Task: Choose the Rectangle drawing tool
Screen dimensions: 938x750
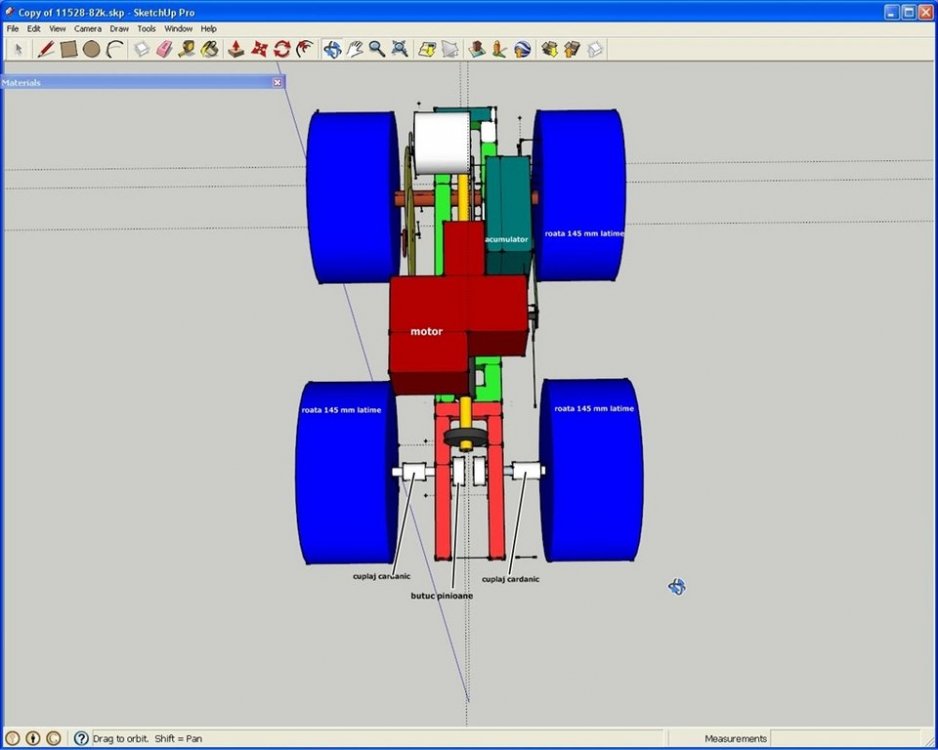Action: coord(68,49)
